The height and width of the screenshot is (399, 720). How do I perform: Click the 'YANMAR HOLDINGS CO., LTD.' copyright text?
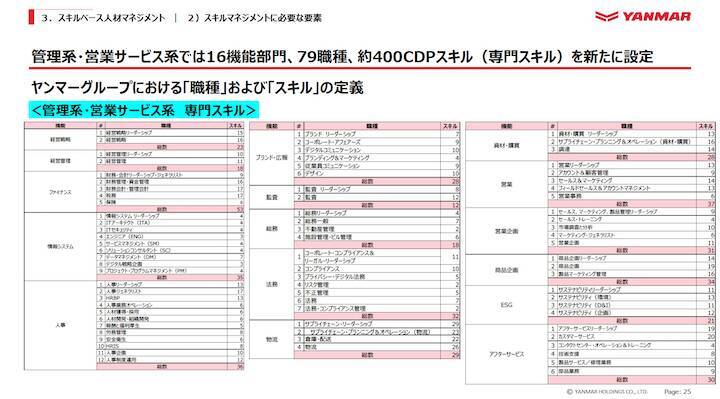607,392
